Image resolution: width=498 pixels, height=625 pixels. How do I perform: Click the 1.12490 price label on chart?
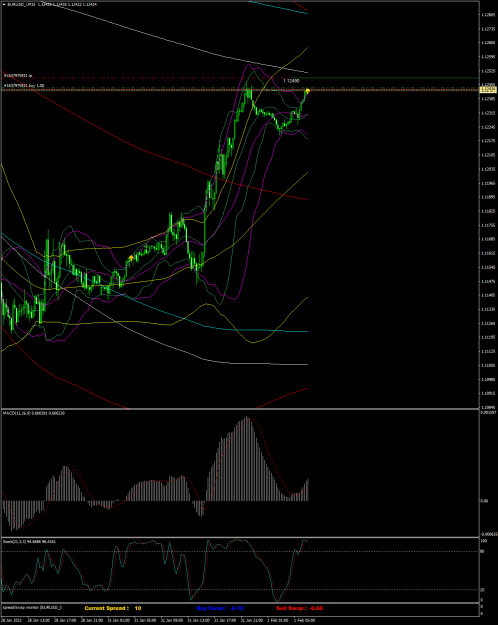pos(291,81)
